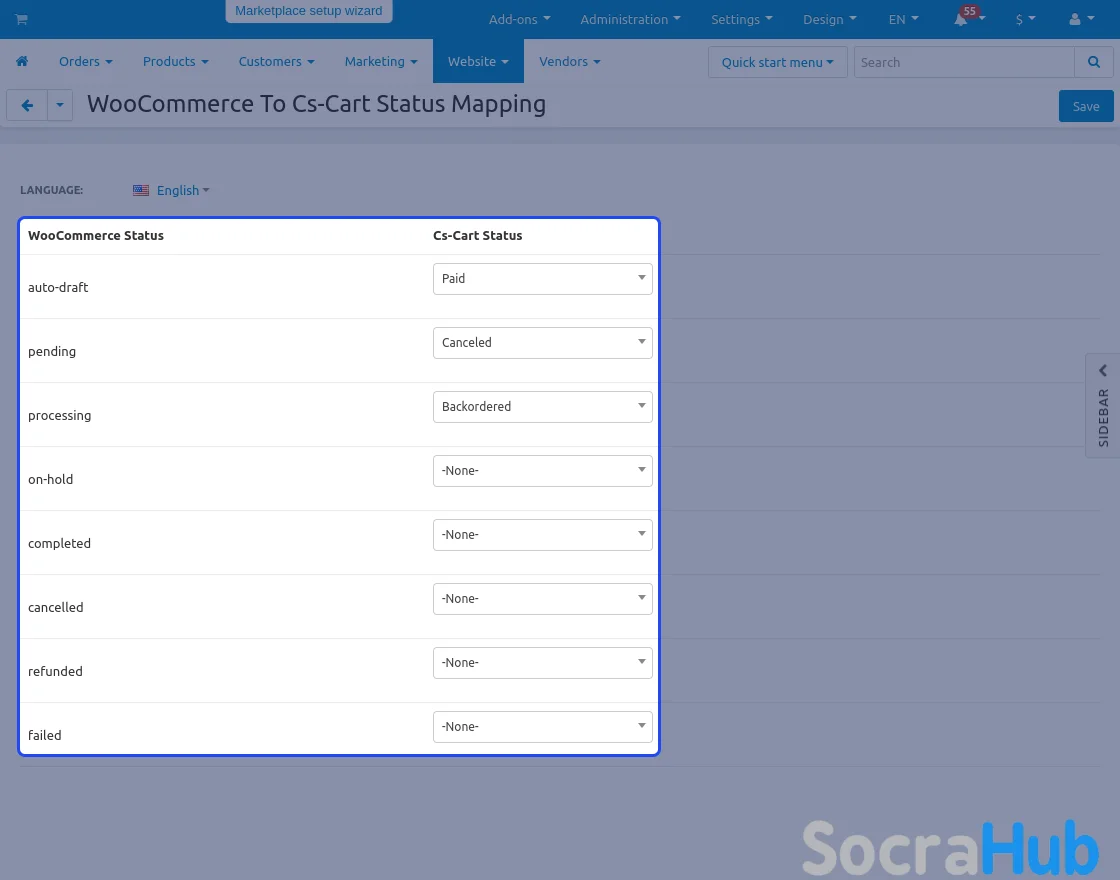Viewport: 1120px width, 880px height.
Task: Click the home icon in navigation
Action: (22, 61)
